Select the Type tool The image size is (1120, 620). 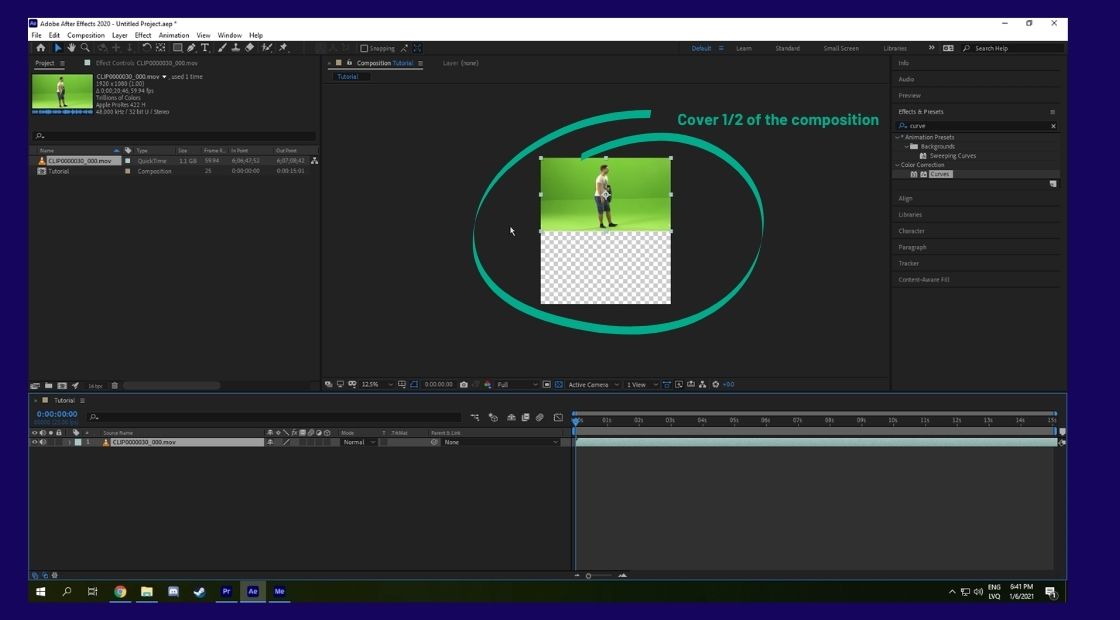(x=206, y=47)
